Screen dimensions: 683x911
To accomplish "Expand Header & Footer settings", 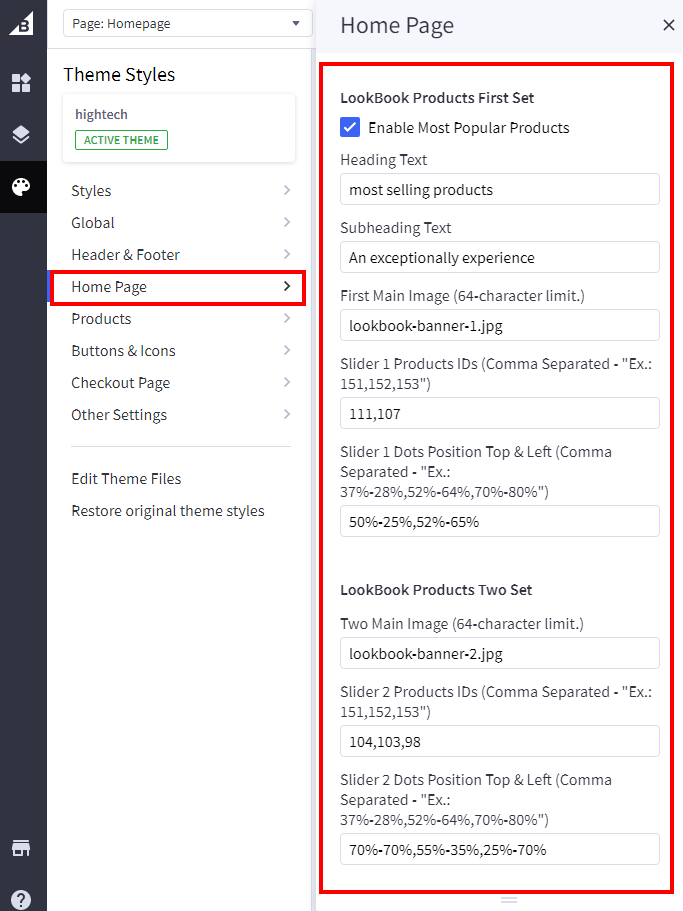I will click(180, 255).
